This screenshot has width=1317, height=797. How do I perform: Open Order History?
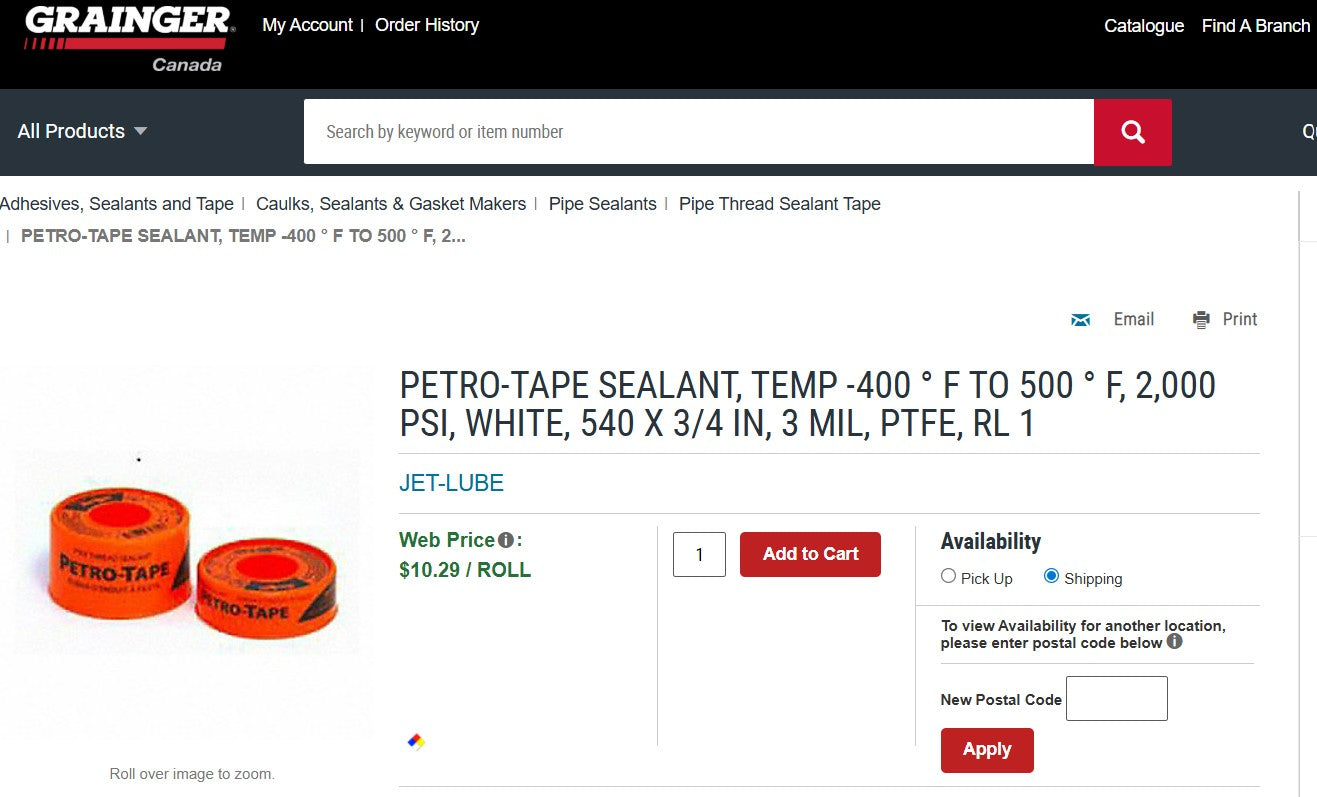click(x=427, y=25)
